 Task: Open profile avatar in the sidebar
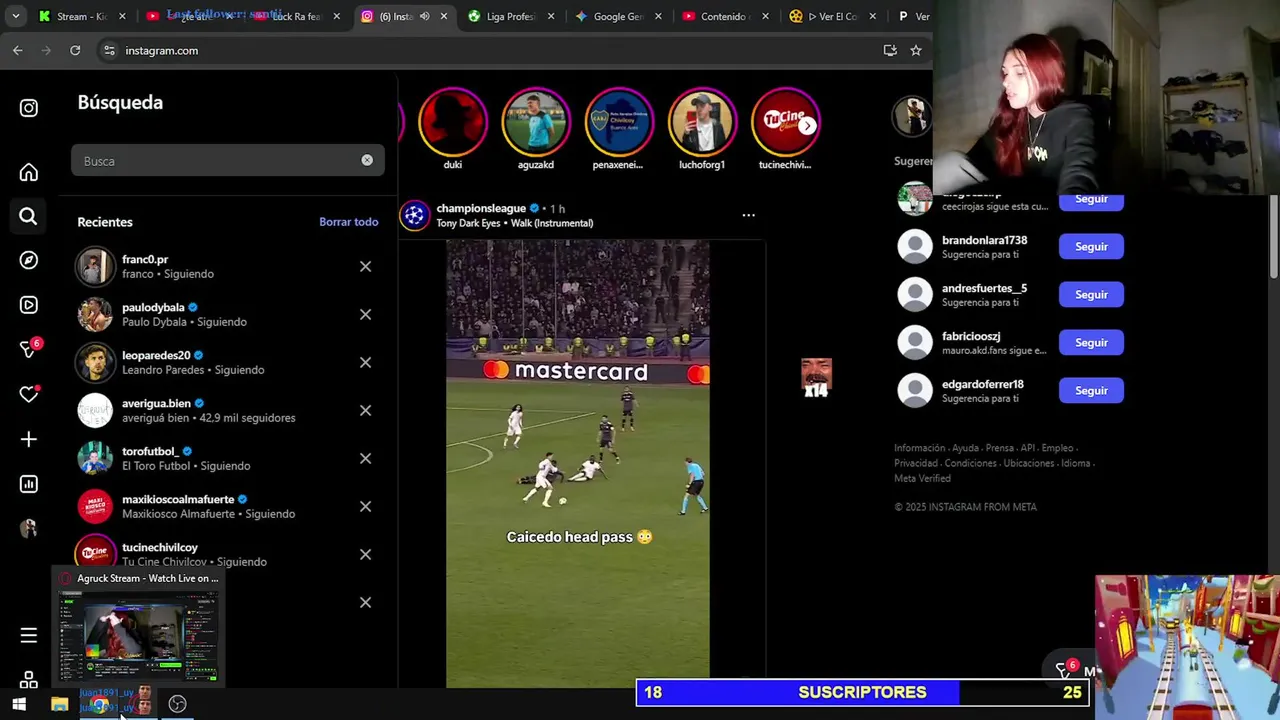[x=28, y=529]
